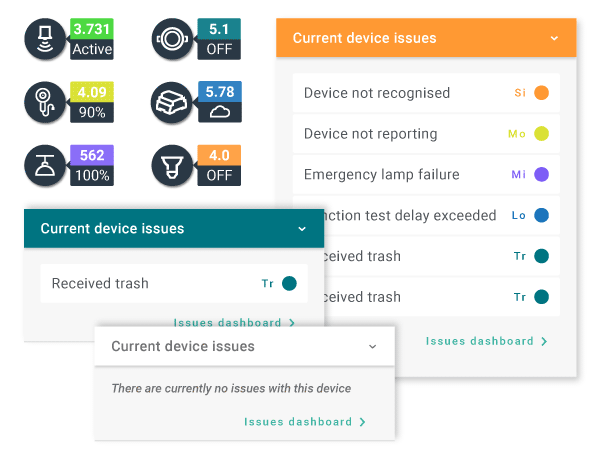Viewport: 600px width, 460px height.
Task: Open Issues dashboard link in the no-issues panel
Action: (305, 422)
